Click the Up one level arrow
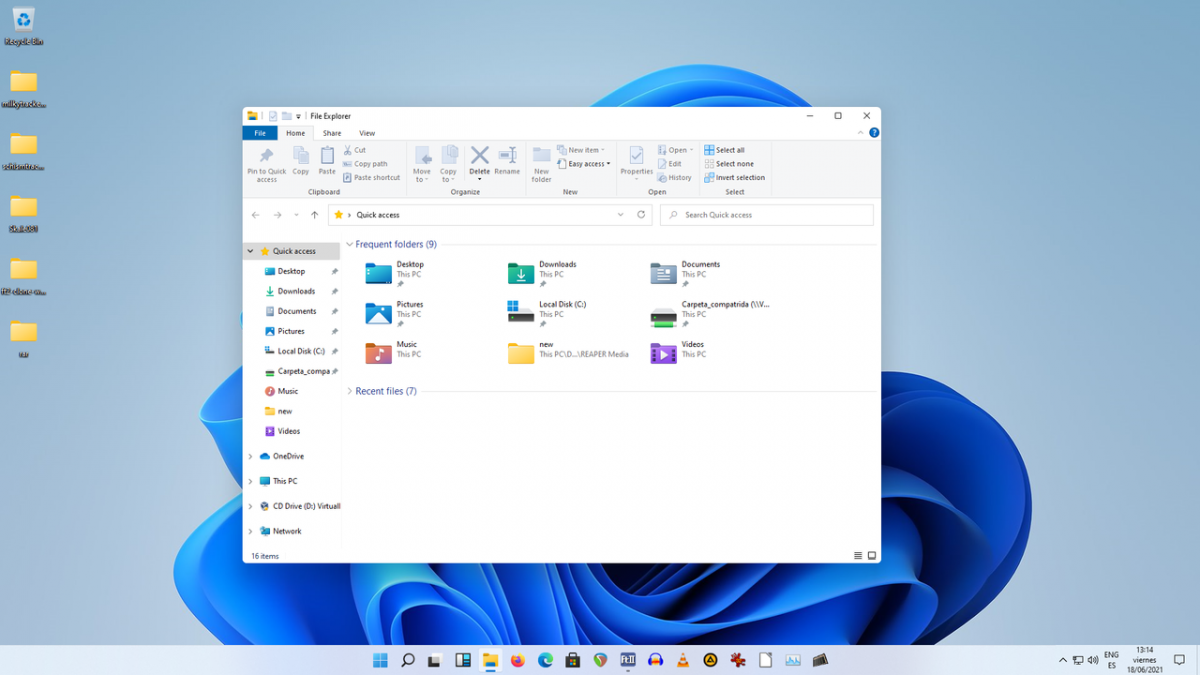Screen dimensions: 1200x675 pos(314,215)
